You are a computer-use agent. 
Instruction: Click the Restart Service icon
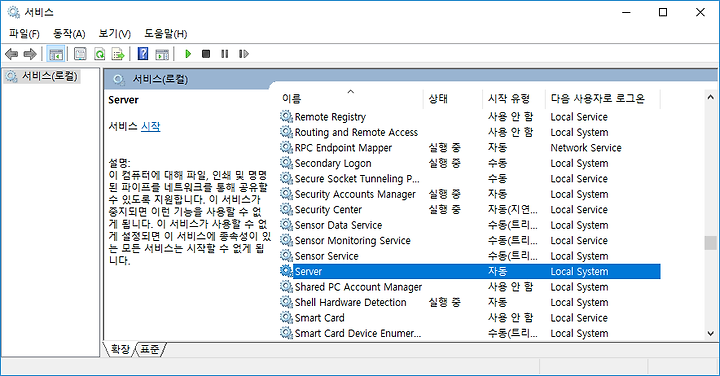pyautogui.click(x=243, y=54)
